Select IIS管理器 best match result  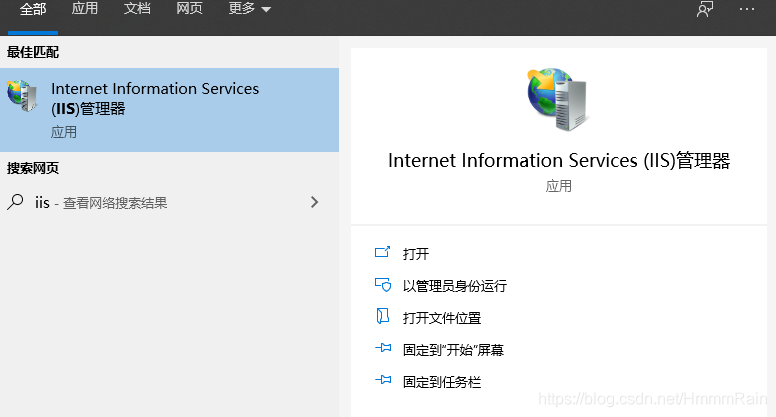tap(169, 110)
